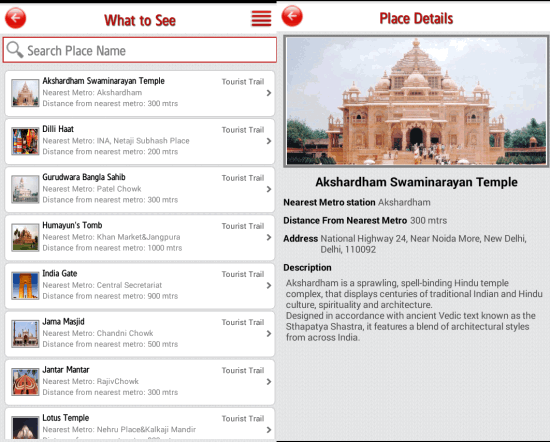Tap the large Akshardham temple photo
Image resolution: width=550 pixels, height=442 pixels.
click(416, 101)
